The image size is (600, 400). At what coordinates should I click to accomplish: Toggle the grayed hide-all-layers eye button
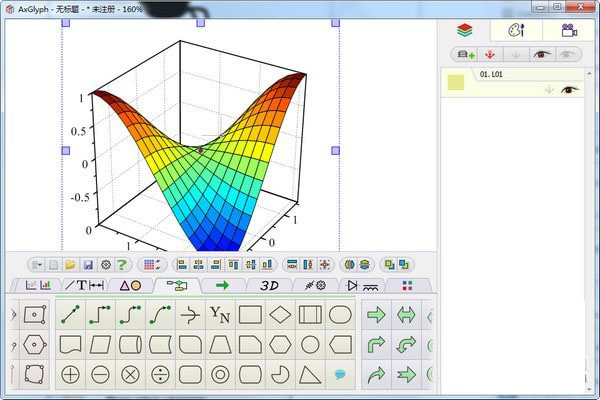567,54
